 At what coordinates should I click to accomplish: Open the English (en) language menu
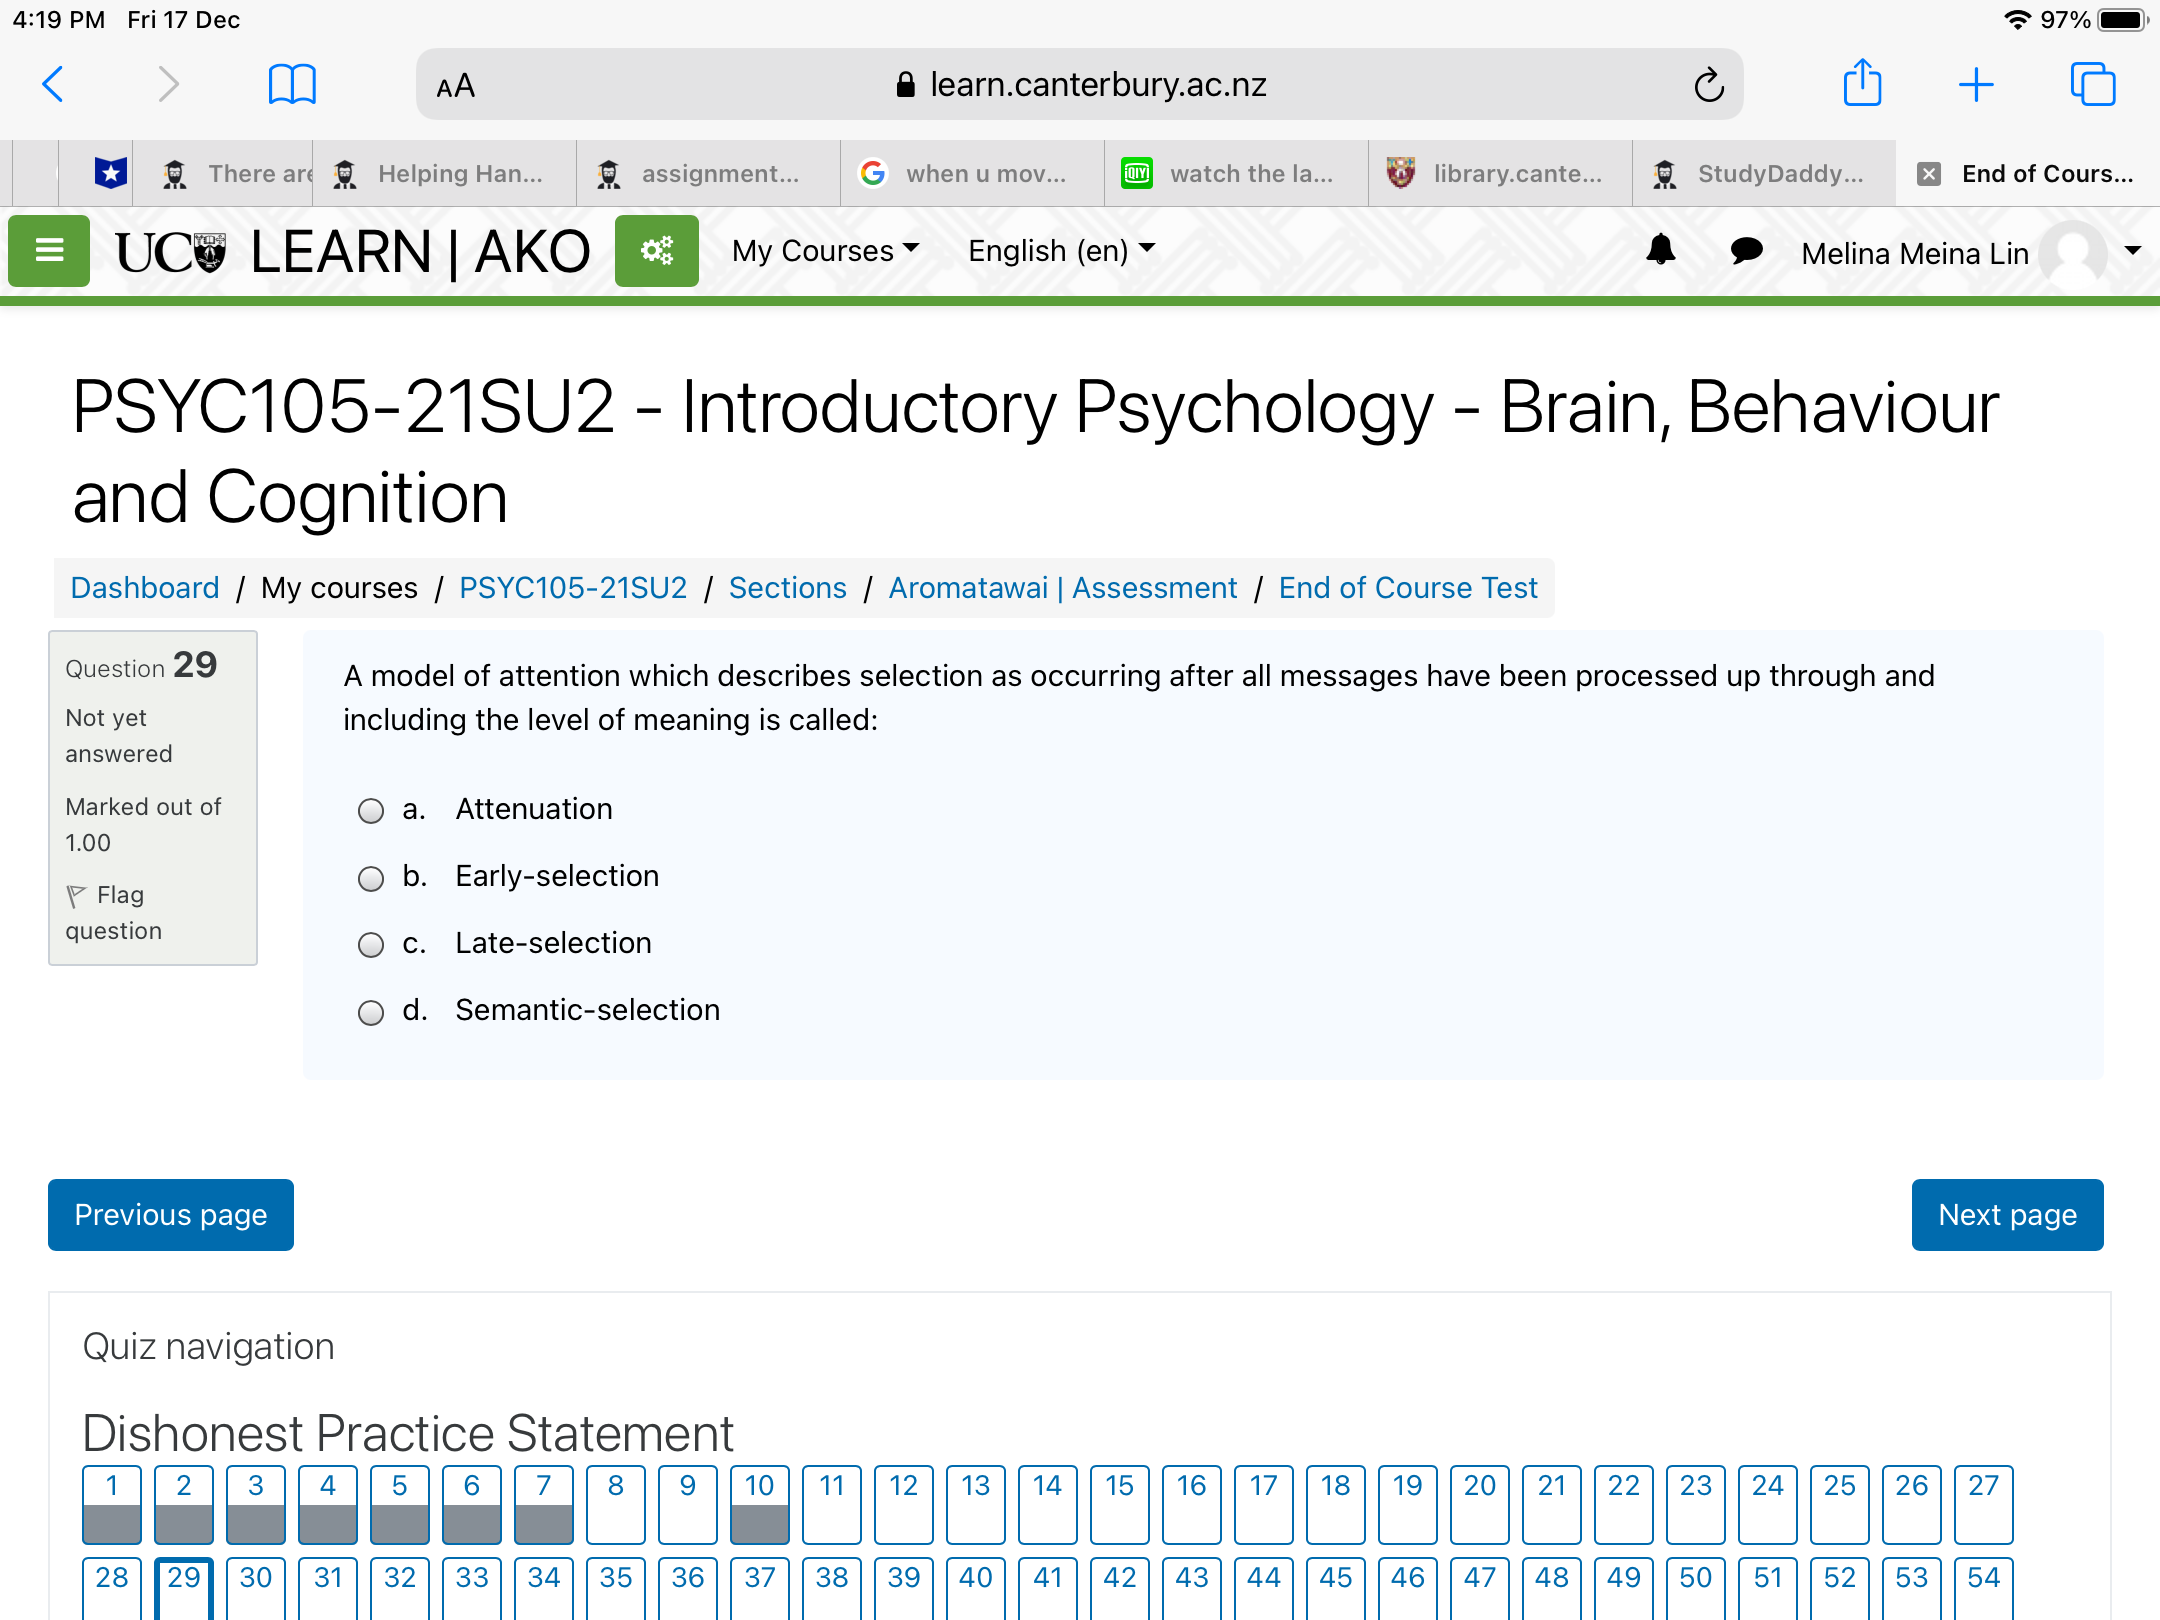(1060, 250)
